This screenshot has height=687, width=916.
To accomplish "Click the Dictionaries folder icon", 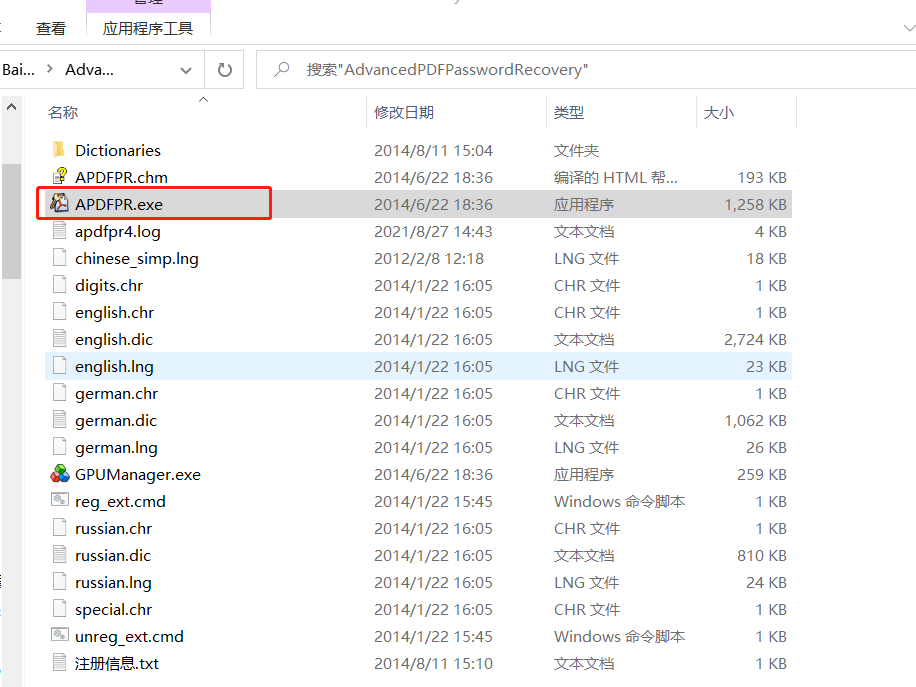I will point(59,150).
